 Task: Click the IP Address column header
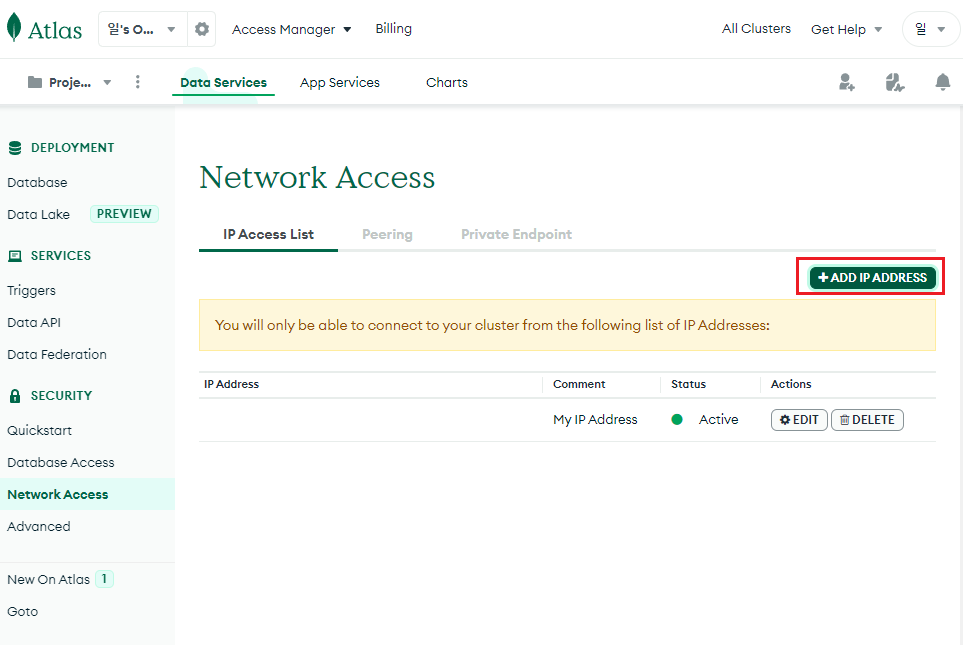coord(232,384)
